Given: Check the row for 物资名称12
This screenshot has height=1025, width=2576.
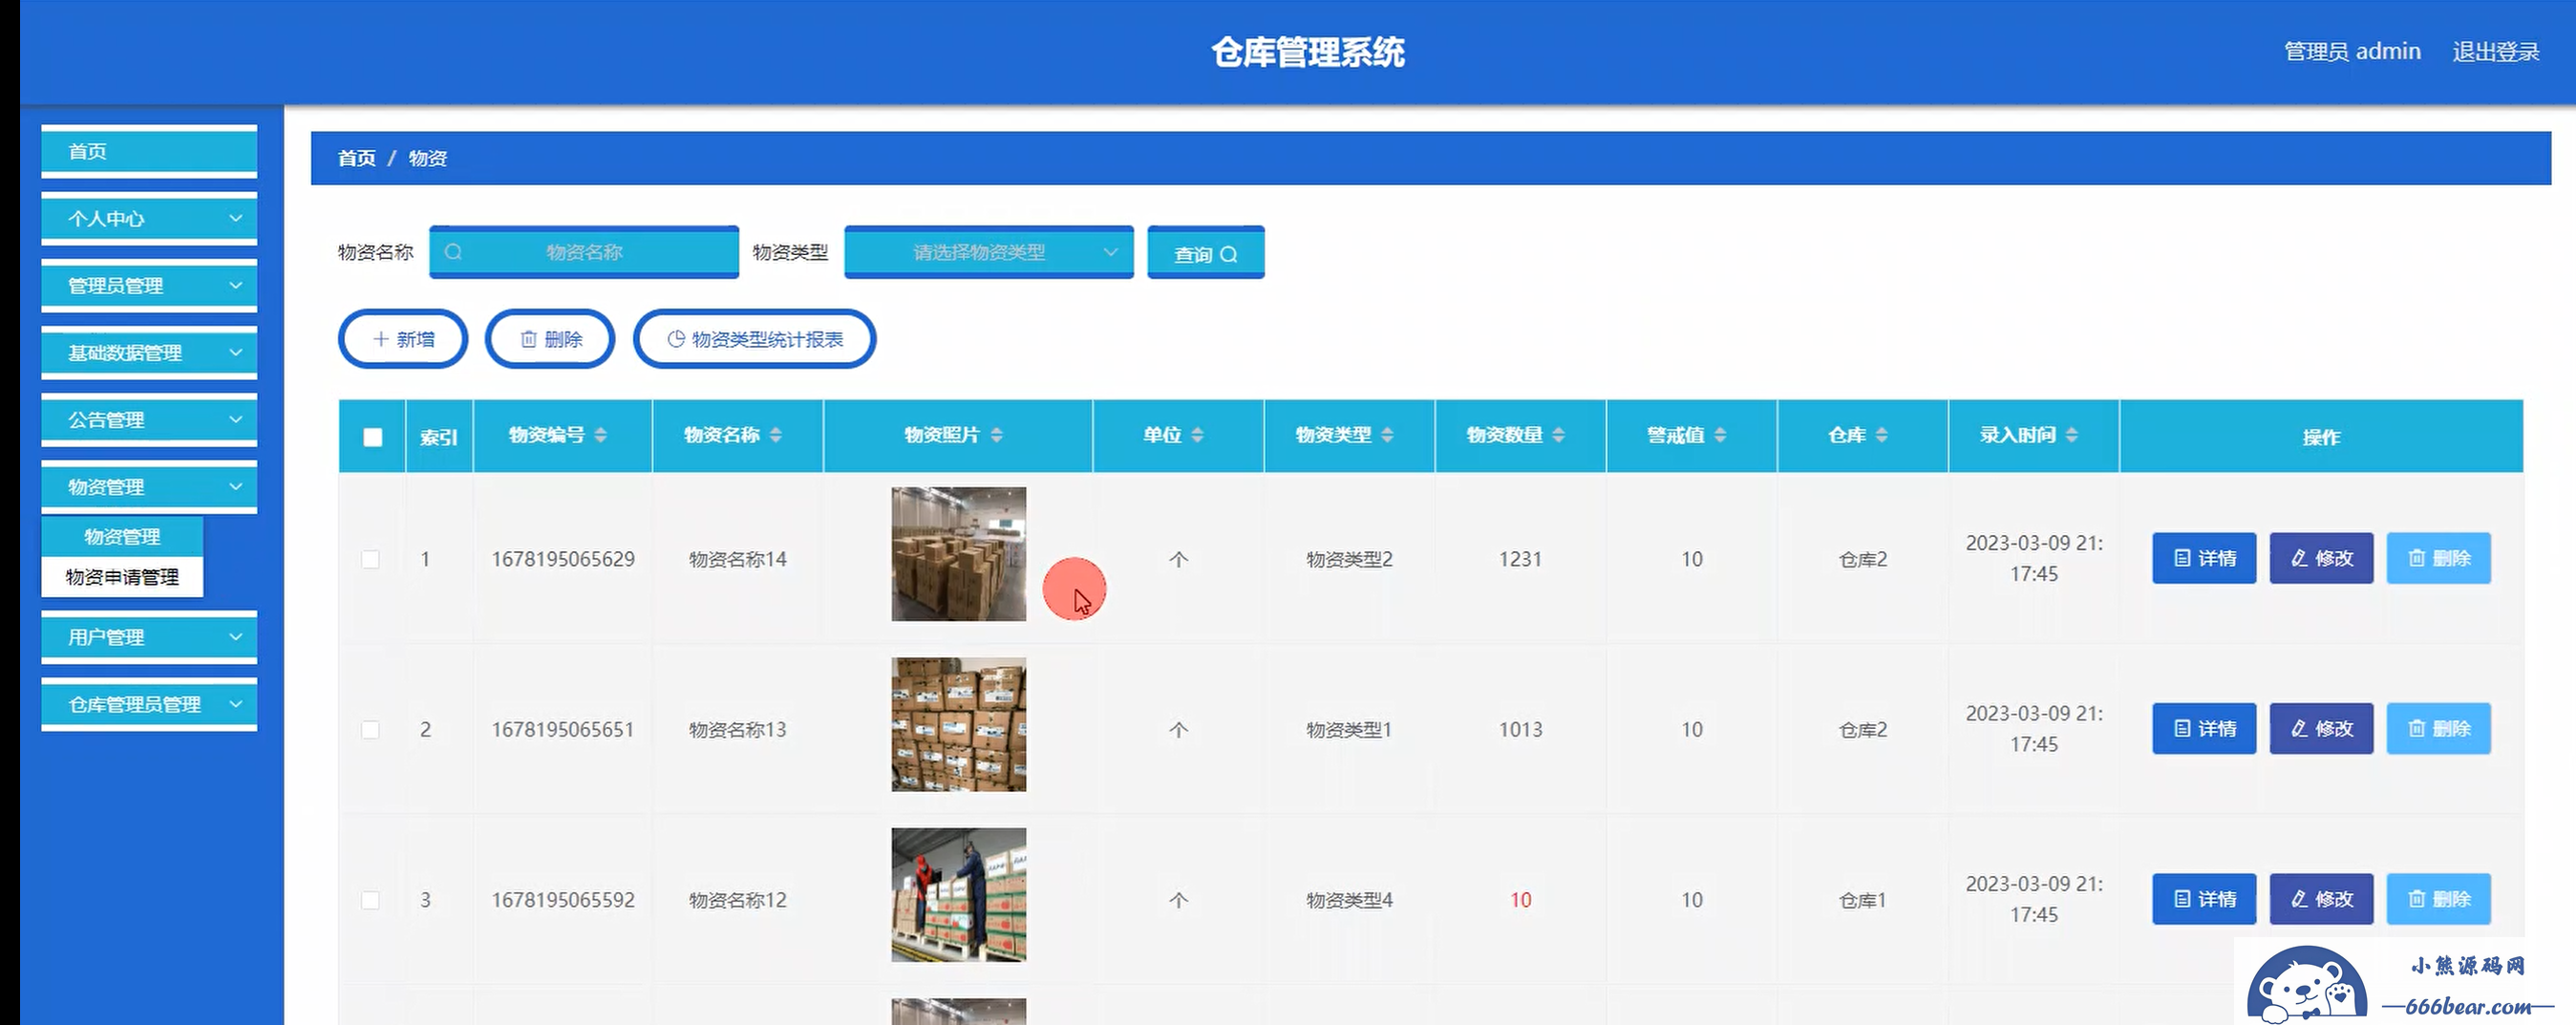Looking at the screenshot, I should (370, 900).
